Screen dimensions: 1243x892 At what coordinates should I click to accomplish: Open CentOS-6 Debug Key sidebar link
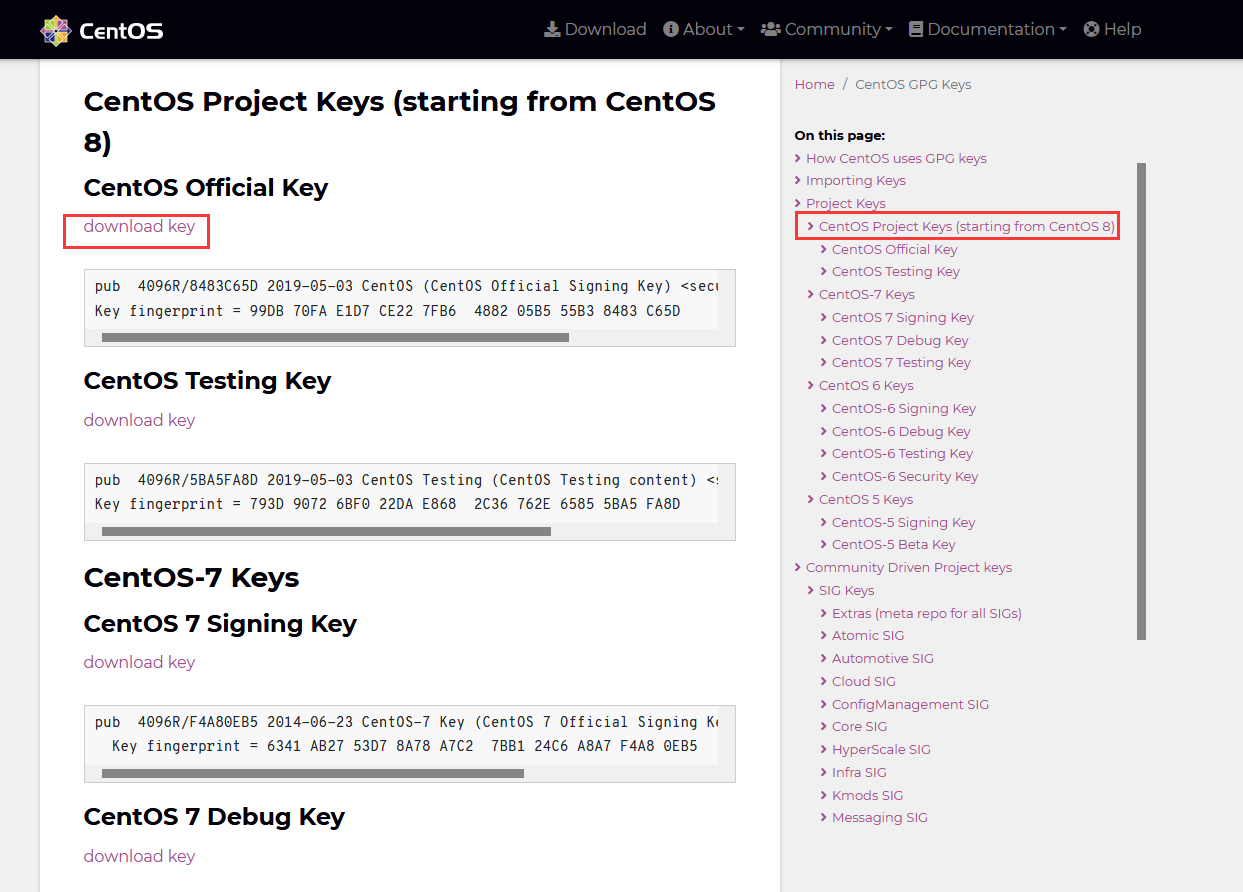(x=901, y=431)
